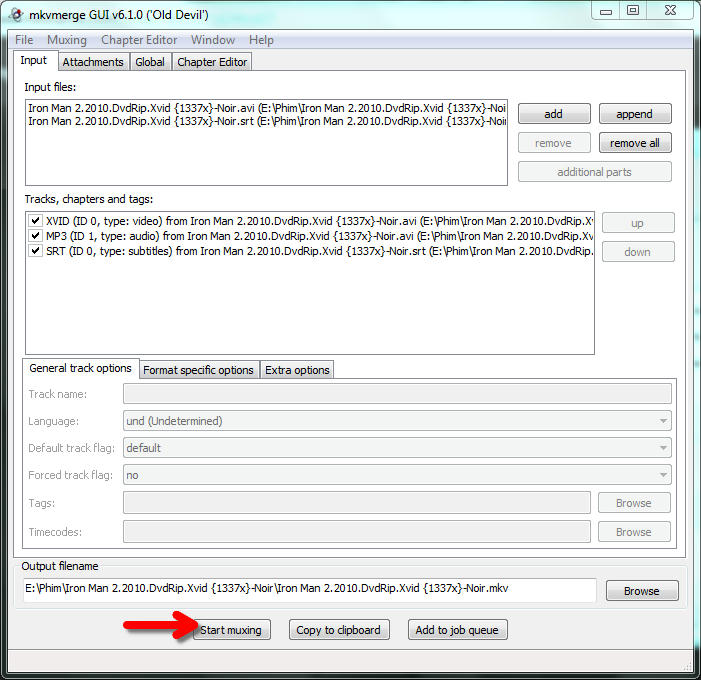Uncheck the SRT subtitles track checkbox

click(x=35, y=251)
